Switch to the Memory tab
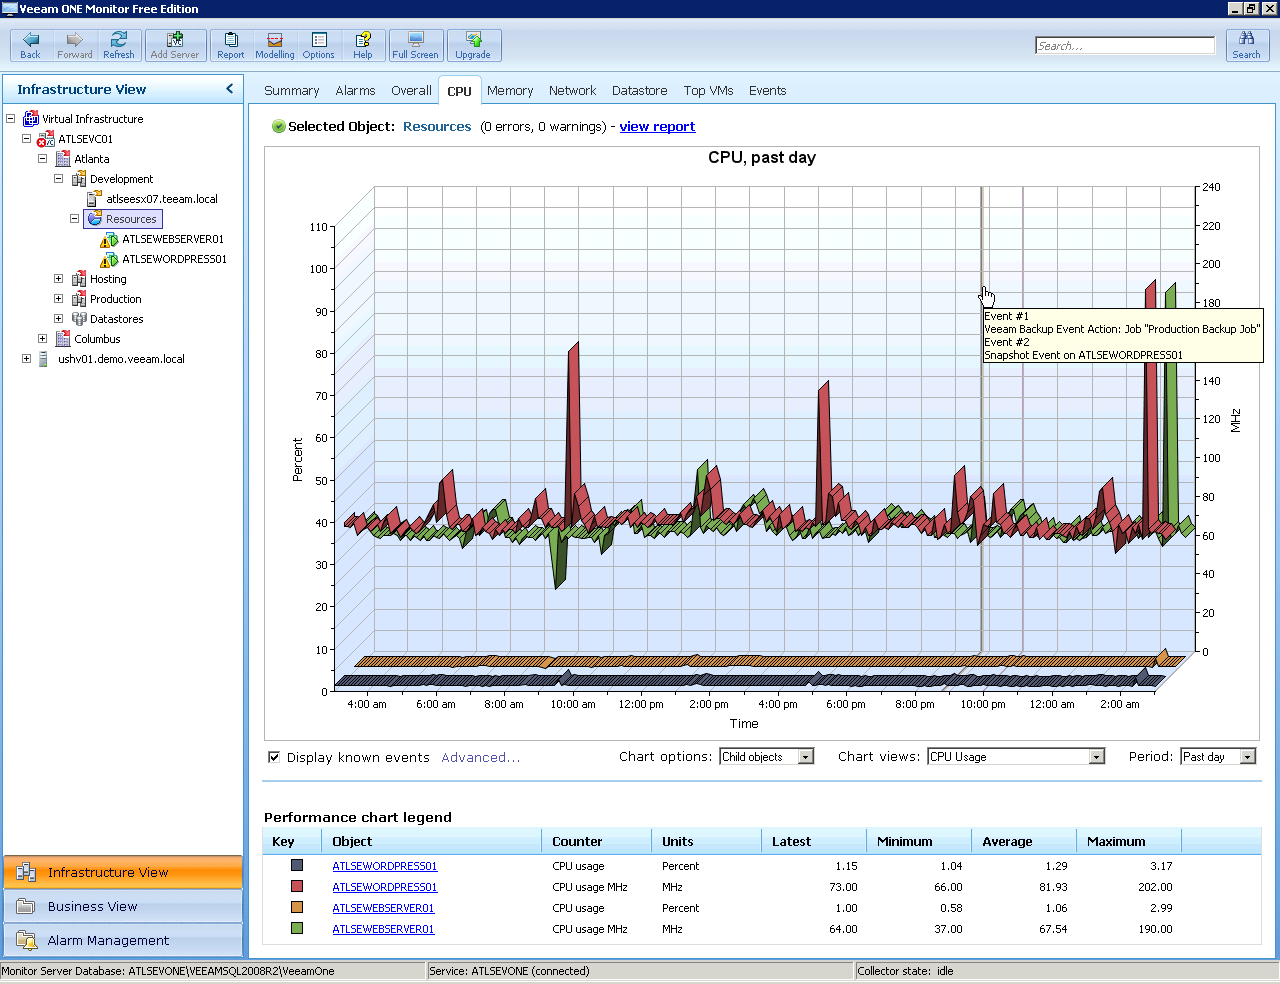 pos(510,91)
